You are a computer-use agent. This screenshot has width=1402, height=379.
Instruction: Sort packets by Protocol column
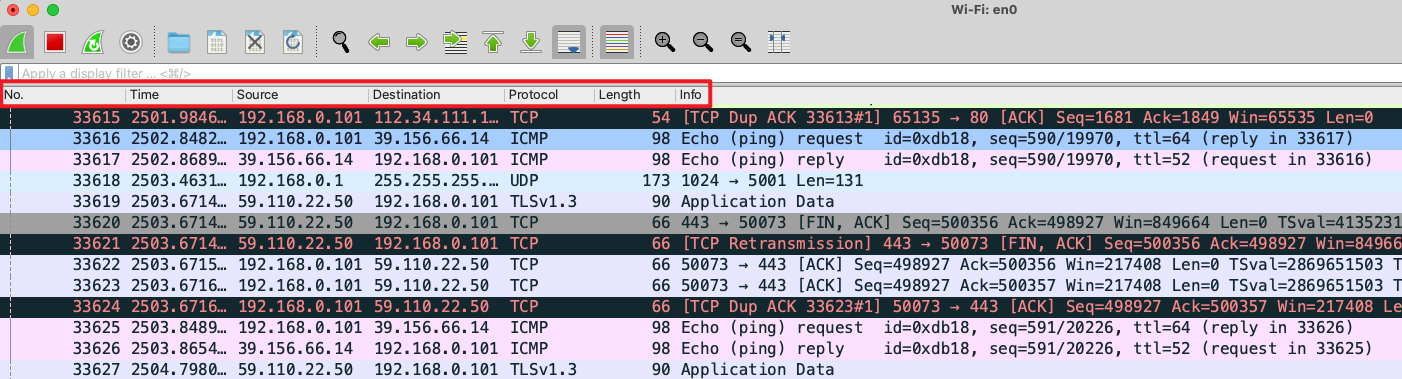[549, 95]
